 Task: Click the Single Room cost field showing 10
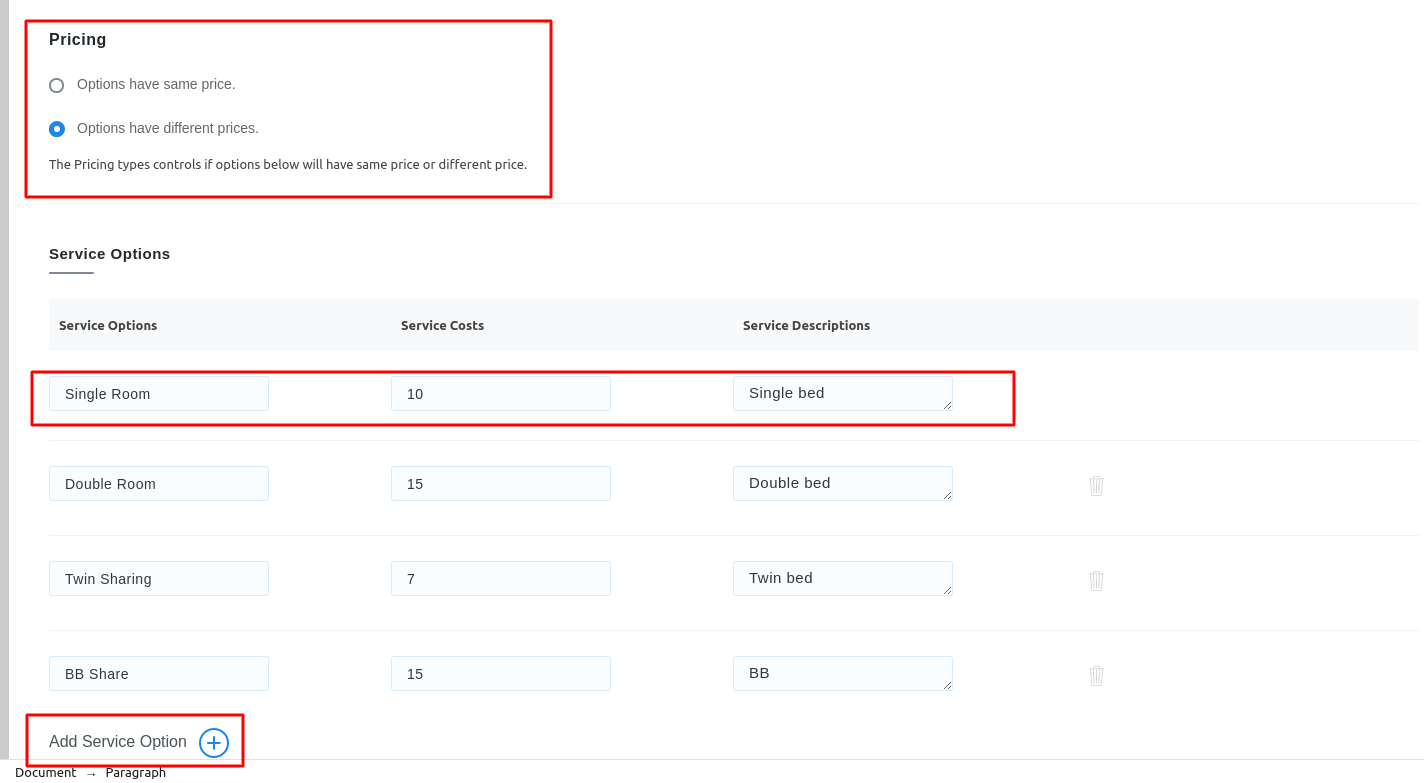click(x=501, y=393)
